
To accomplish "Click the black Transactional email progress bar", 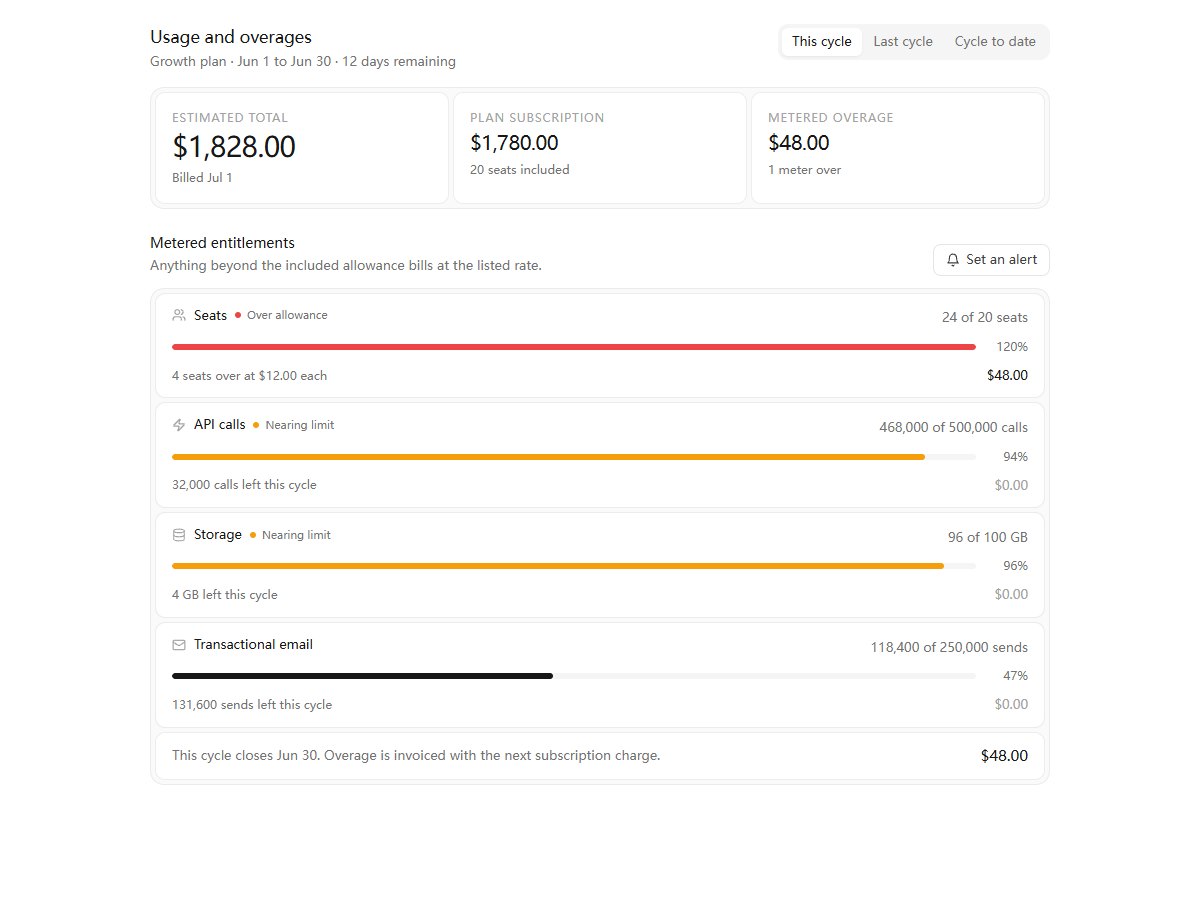I will click(x=574, y=676).
